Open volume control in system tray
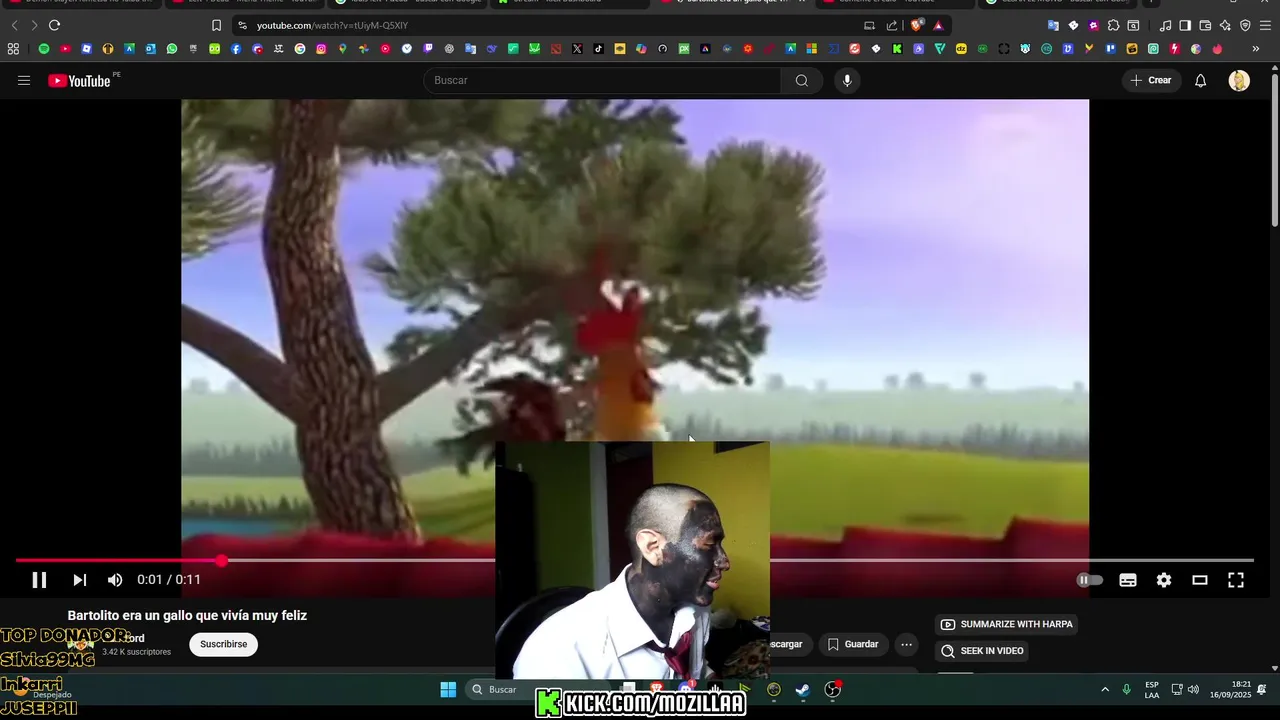 click(1193, 690)
